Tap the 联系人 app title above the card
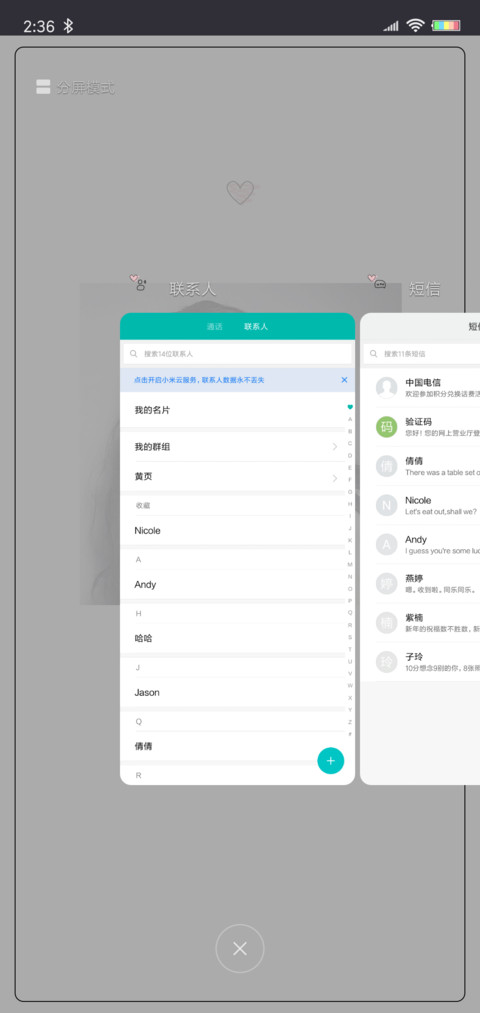480x1013 pixels. (x=193, y=289)
